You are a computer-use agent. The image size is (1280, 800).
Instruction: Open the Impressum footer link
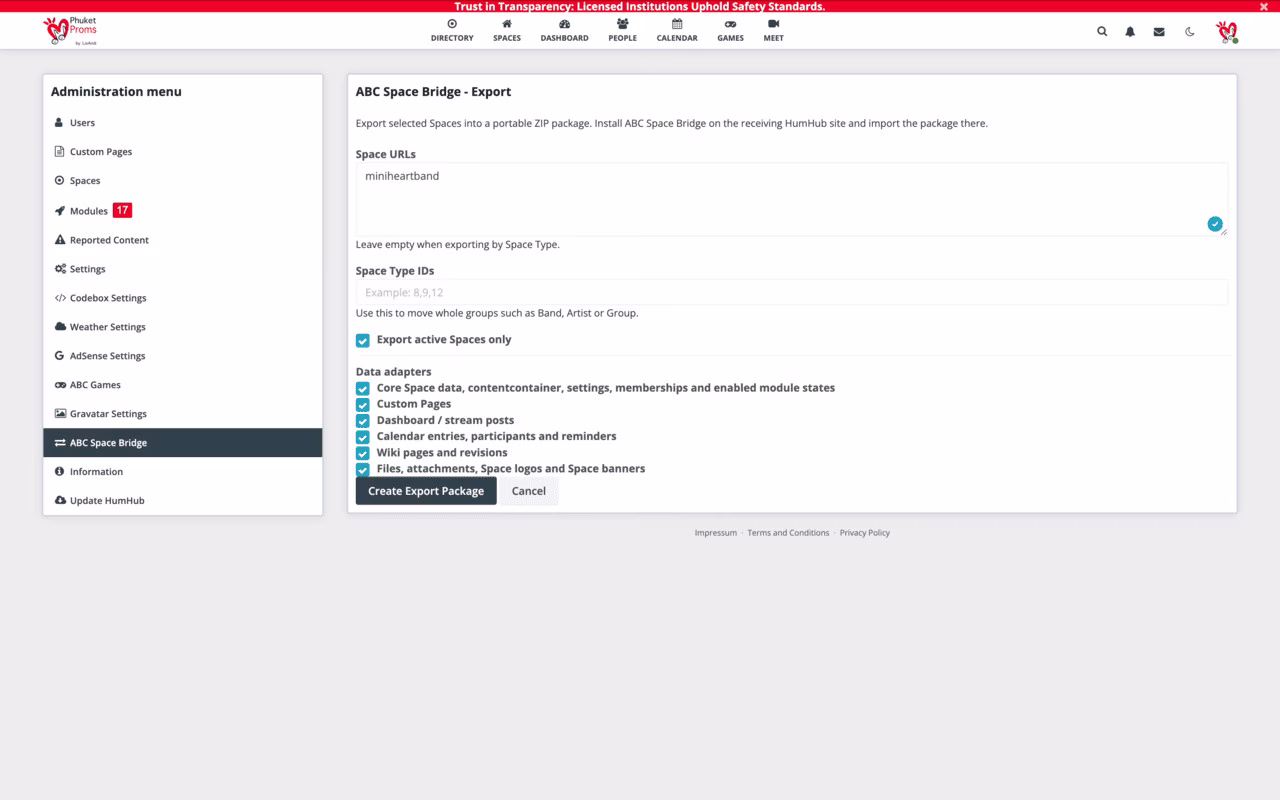(x=716, y=533)
